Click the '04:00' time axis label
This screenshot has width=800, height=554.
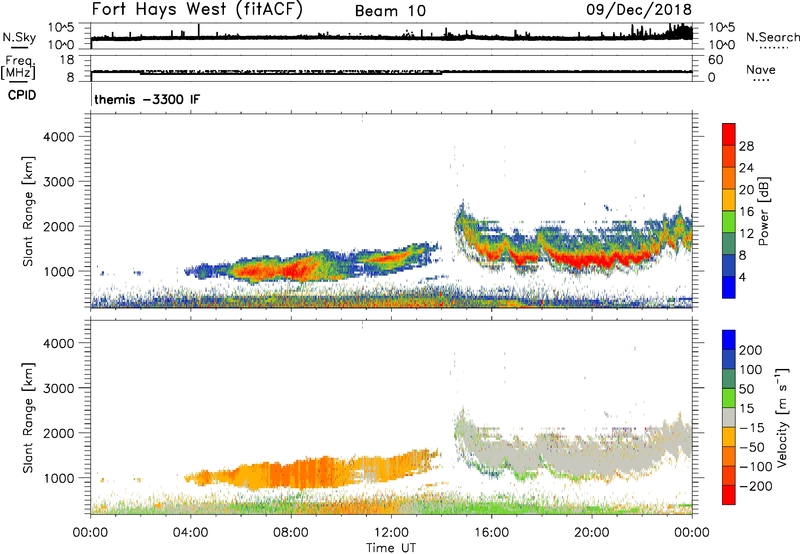click(x=191, y=533)
